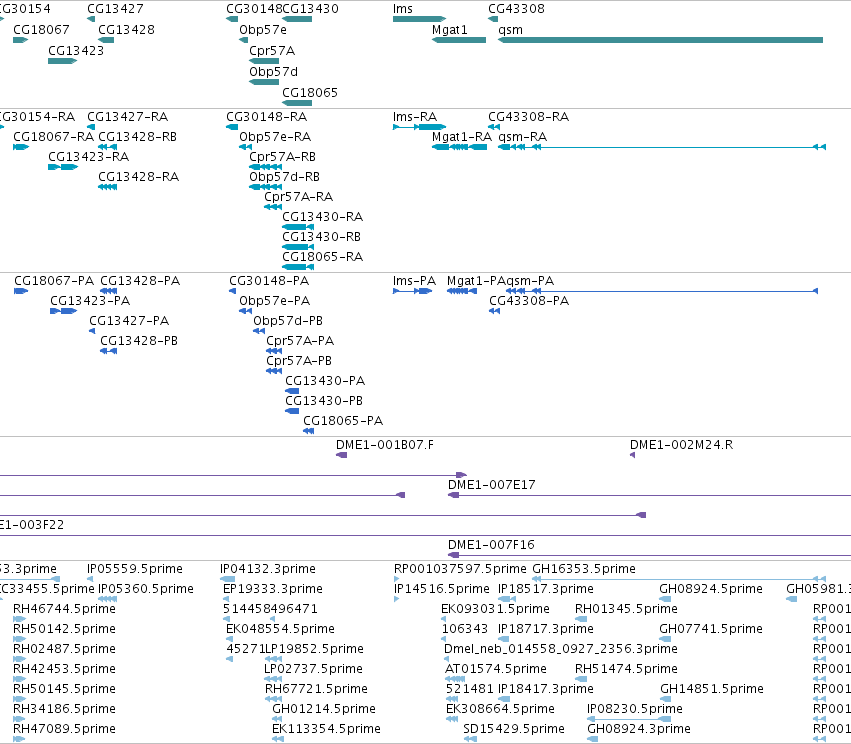Image resolution: width=851 pixels, height=744 pixels.
Task: Click the CG13423 gene arrow glyph
Action: [x=62, y=61]
